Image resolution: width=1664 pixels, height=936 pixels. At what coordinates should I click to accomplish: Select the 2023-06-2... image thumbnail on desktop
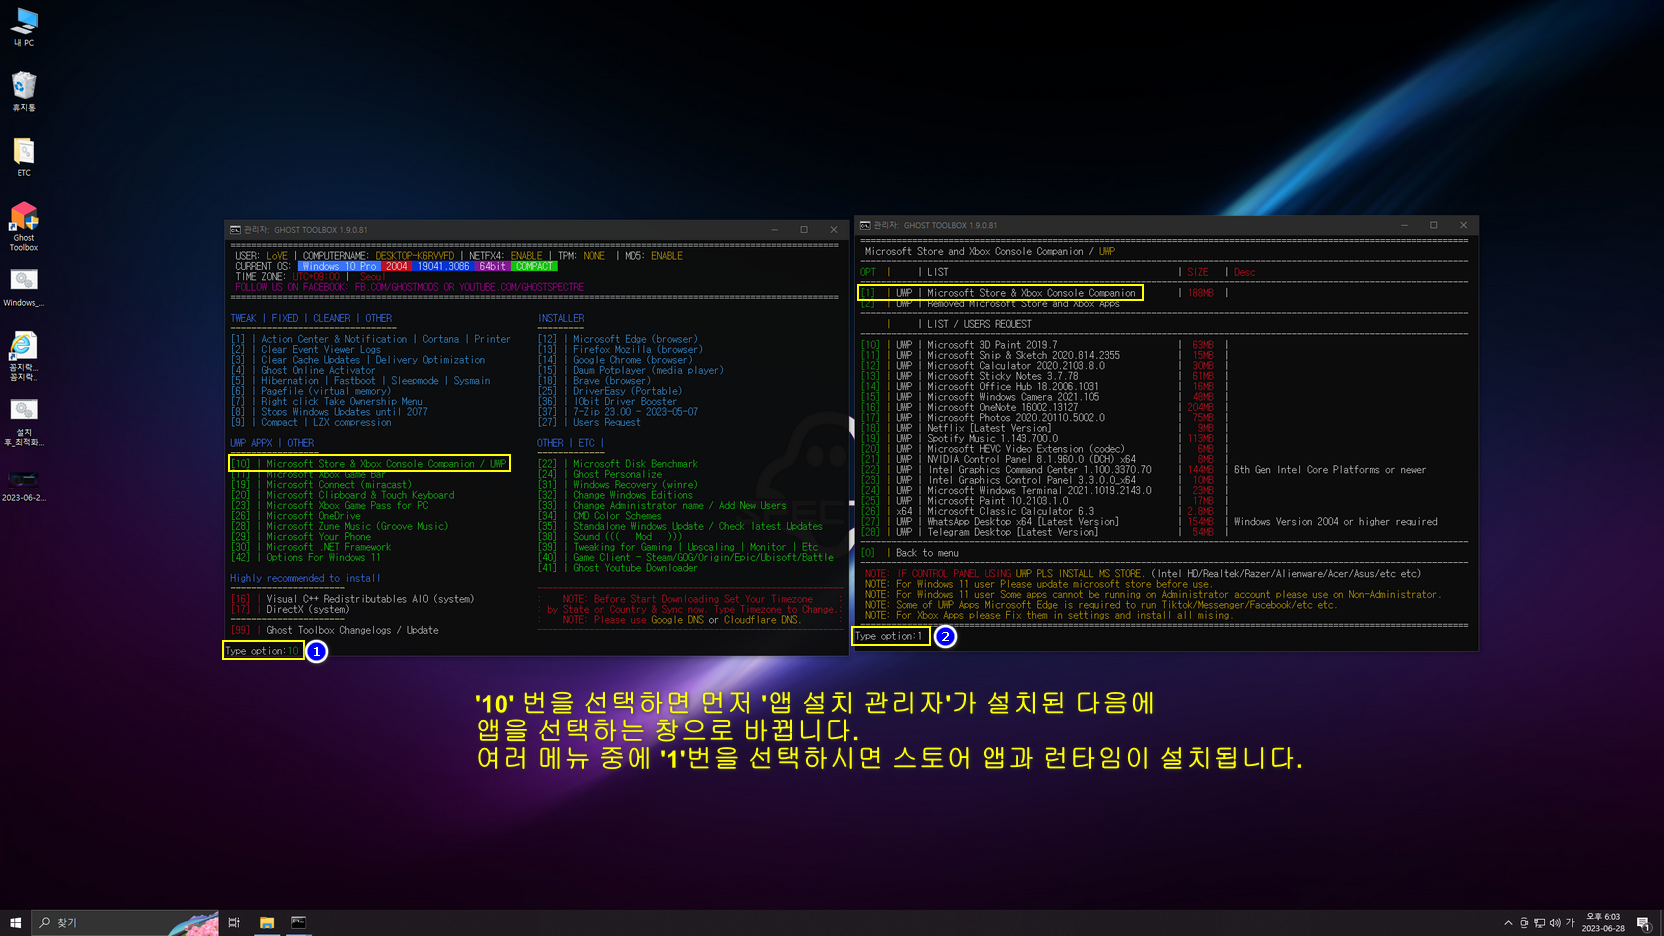tap(24, 485)
